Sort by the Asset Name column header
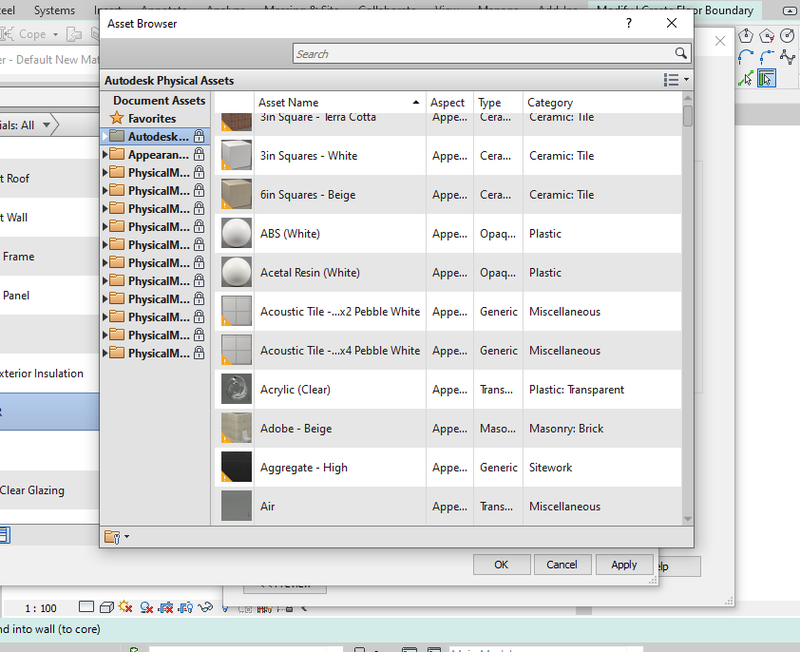Image resolution: width=800 pixels, height=652 pixels. pos(339,103)
